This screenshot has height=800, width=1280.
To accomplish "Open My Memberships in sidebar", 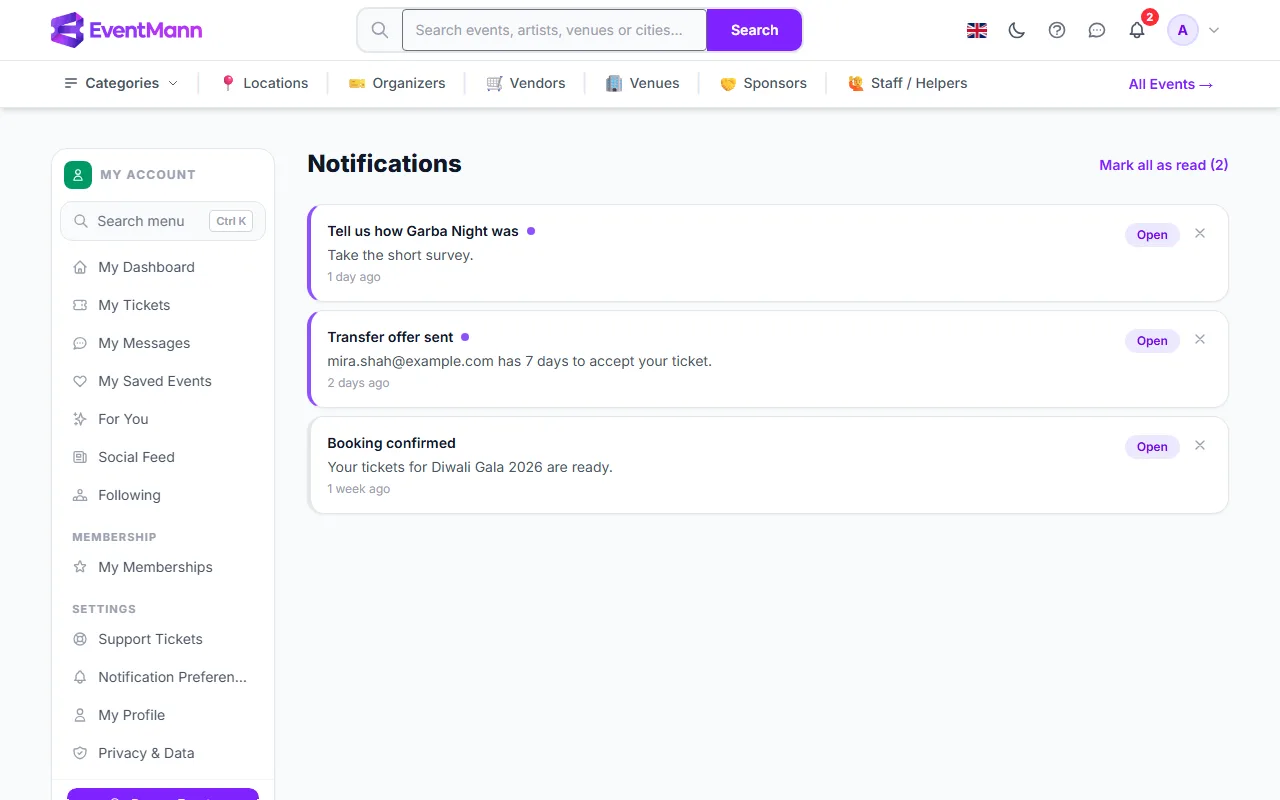I will pyautogui.click(x=163, y=567).
